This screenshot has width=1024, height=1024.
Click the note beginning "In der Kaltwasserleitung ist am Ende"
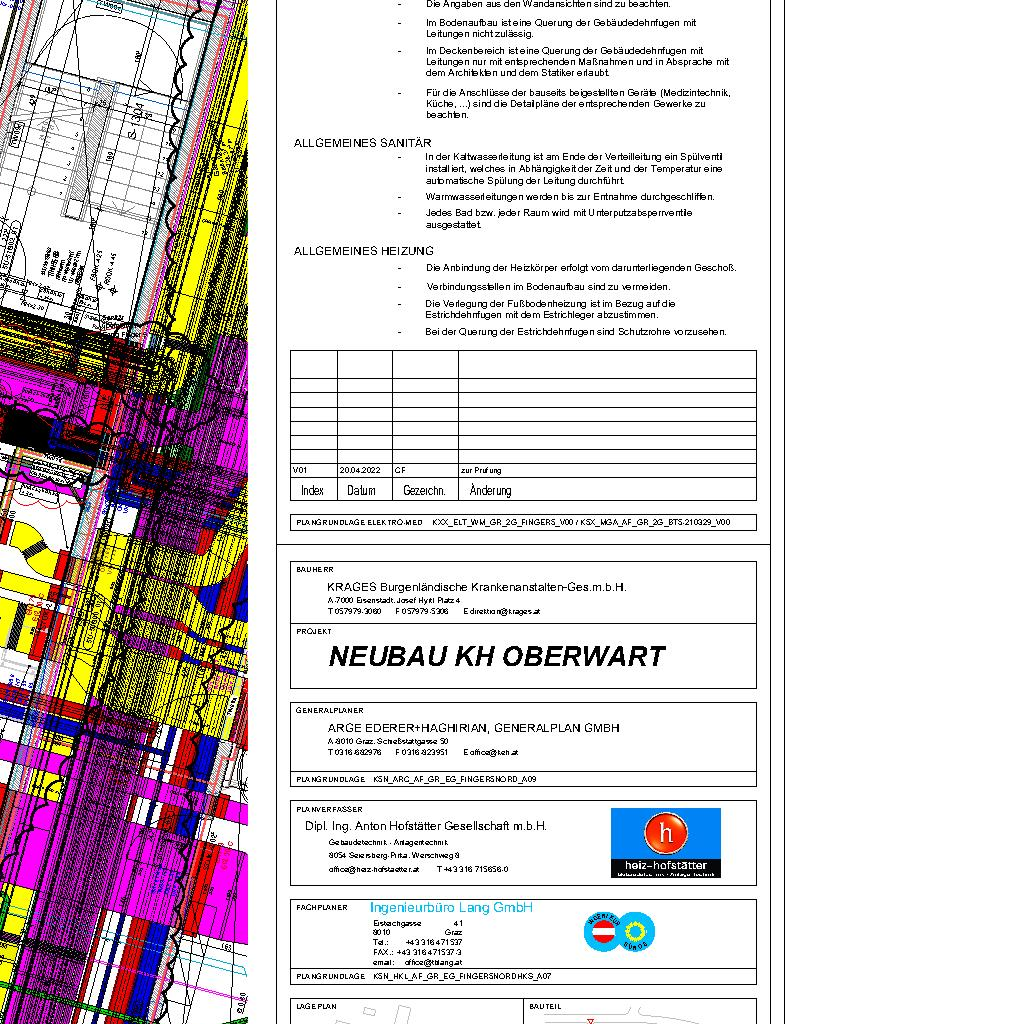pos(574,169)
